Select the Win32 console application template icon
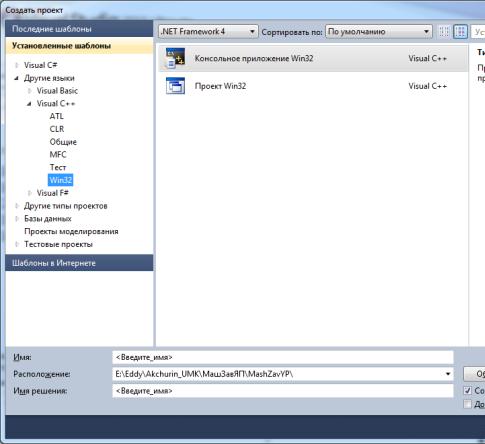 click(175, 58)
